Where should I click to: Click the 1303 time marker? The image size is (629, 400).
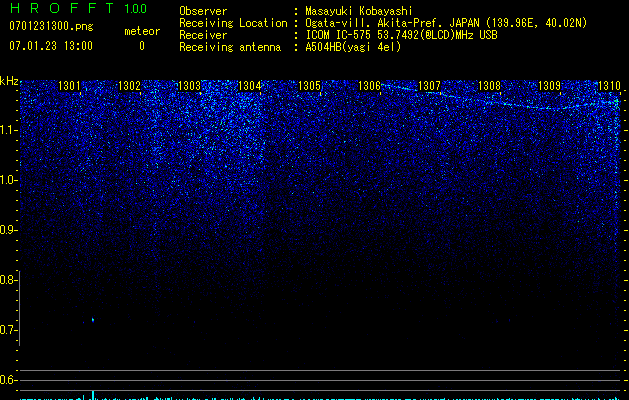coord(189,86)
